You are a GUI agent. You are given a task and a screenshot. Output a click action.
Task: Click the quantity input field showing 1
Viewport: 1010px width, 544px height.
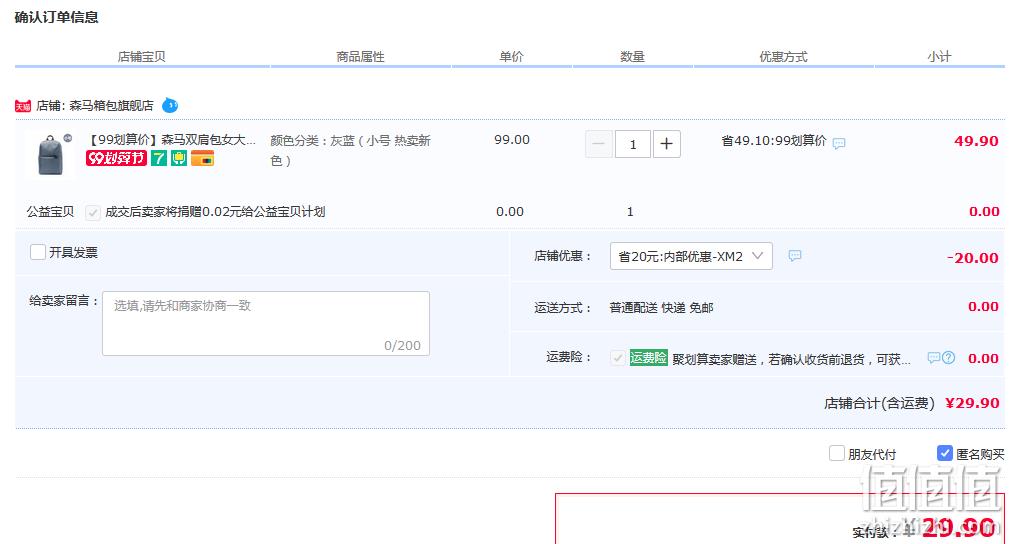(x=633, y=144)
